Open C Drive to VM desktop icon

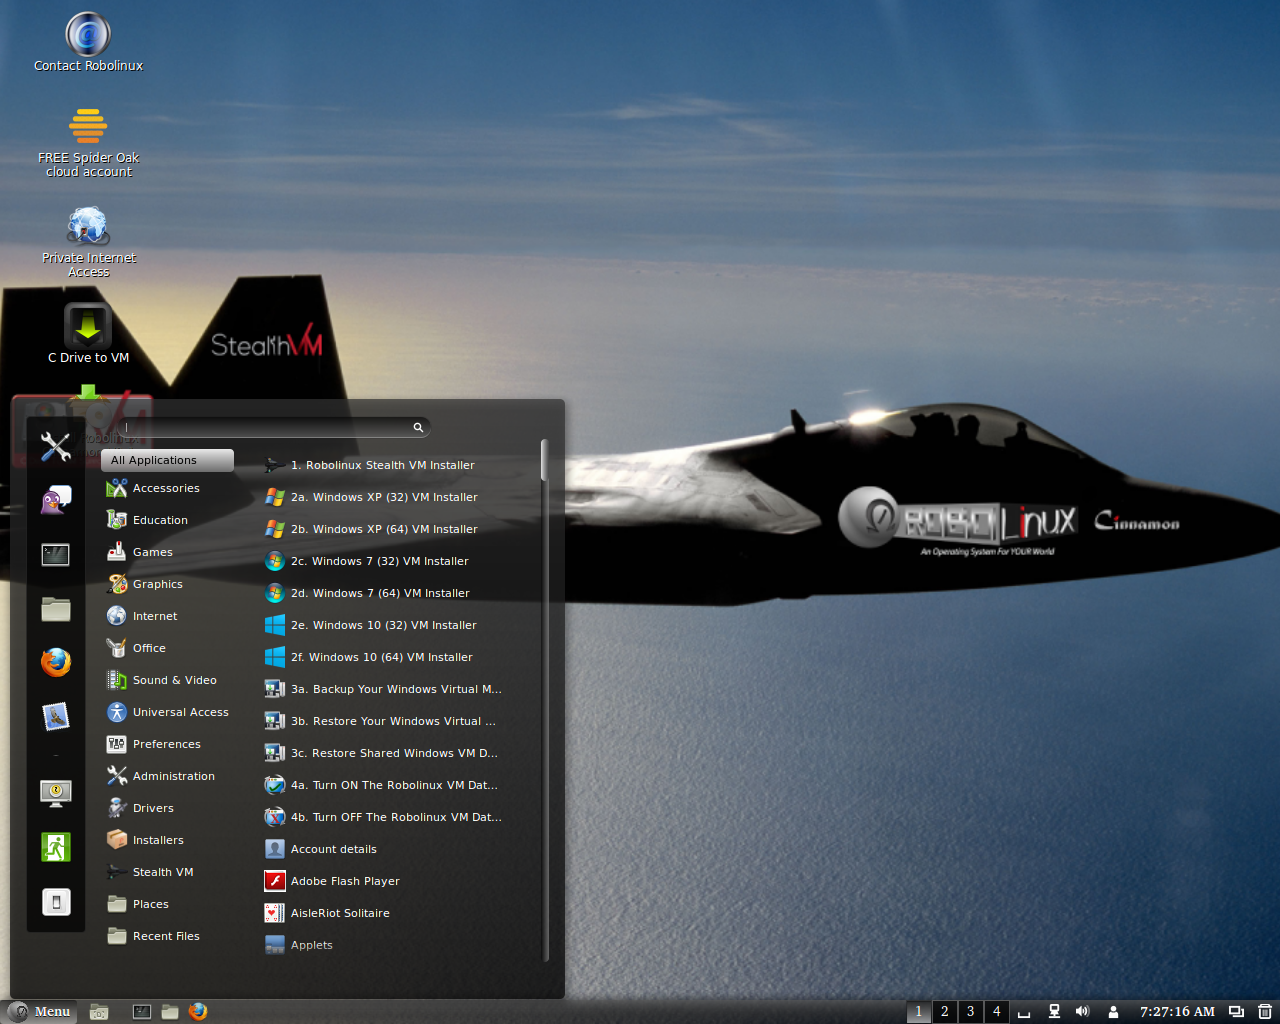point(88,334)
